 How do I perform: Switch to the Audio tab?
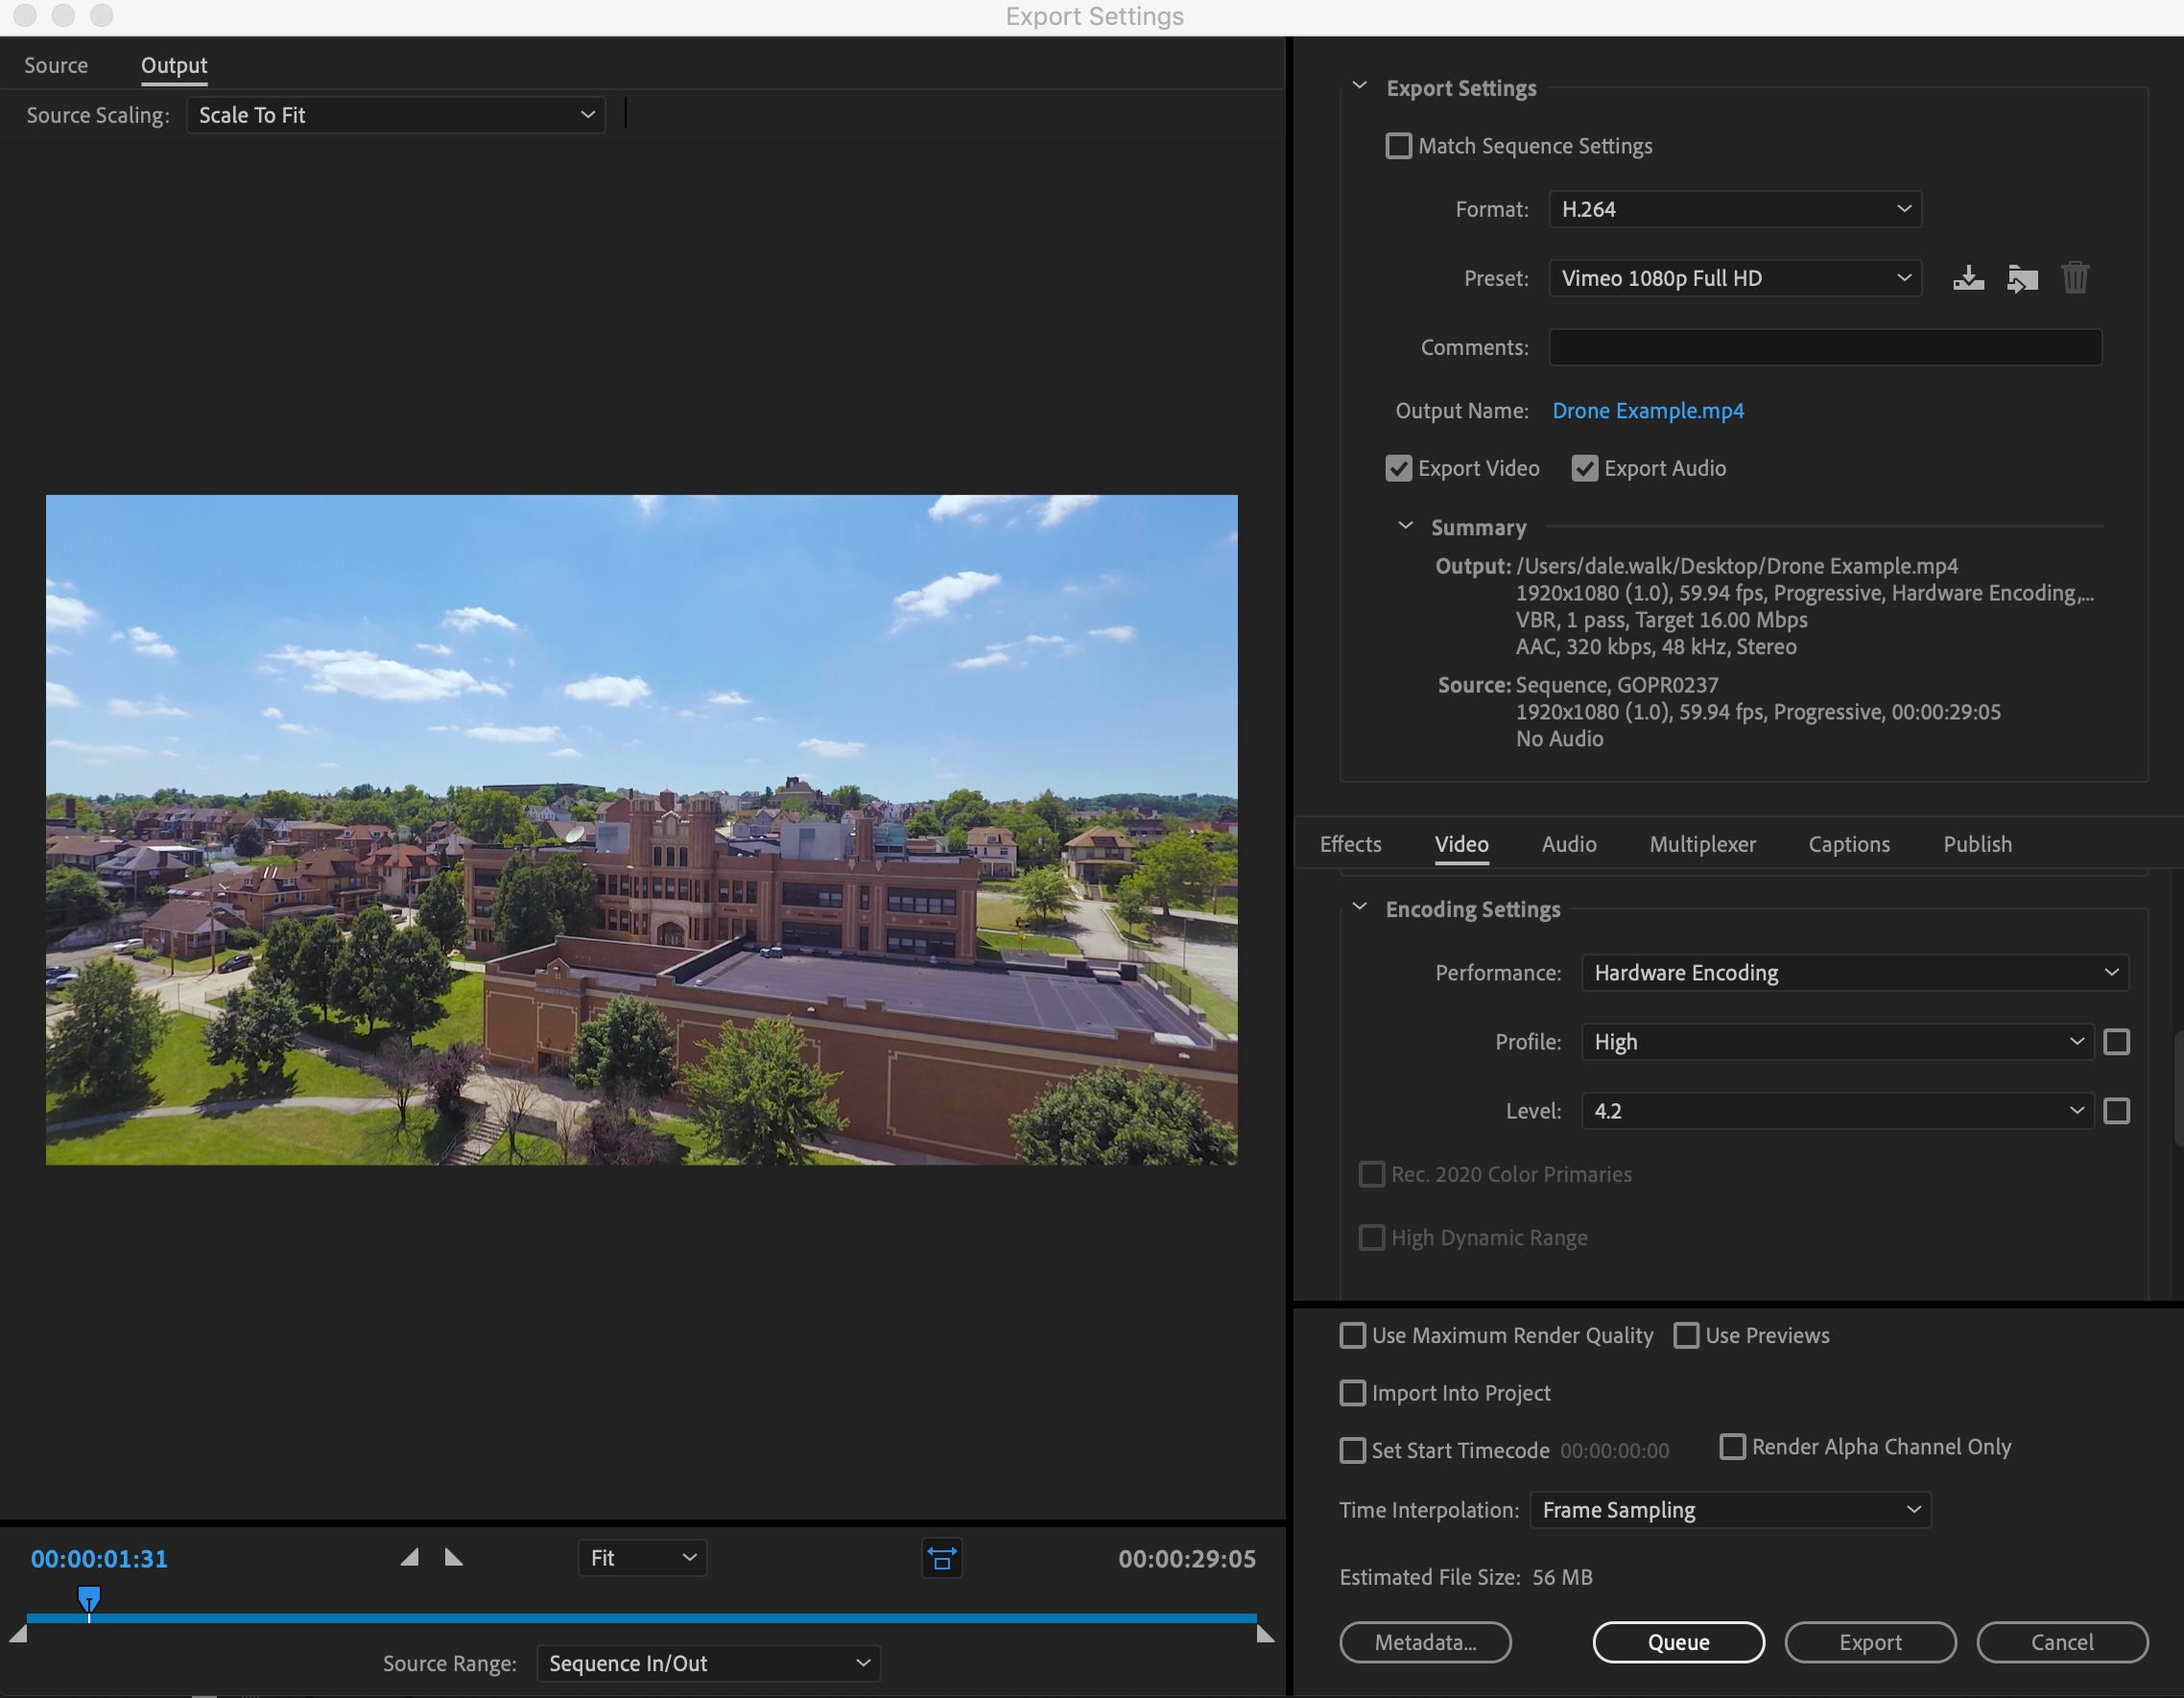[1568, 844]
